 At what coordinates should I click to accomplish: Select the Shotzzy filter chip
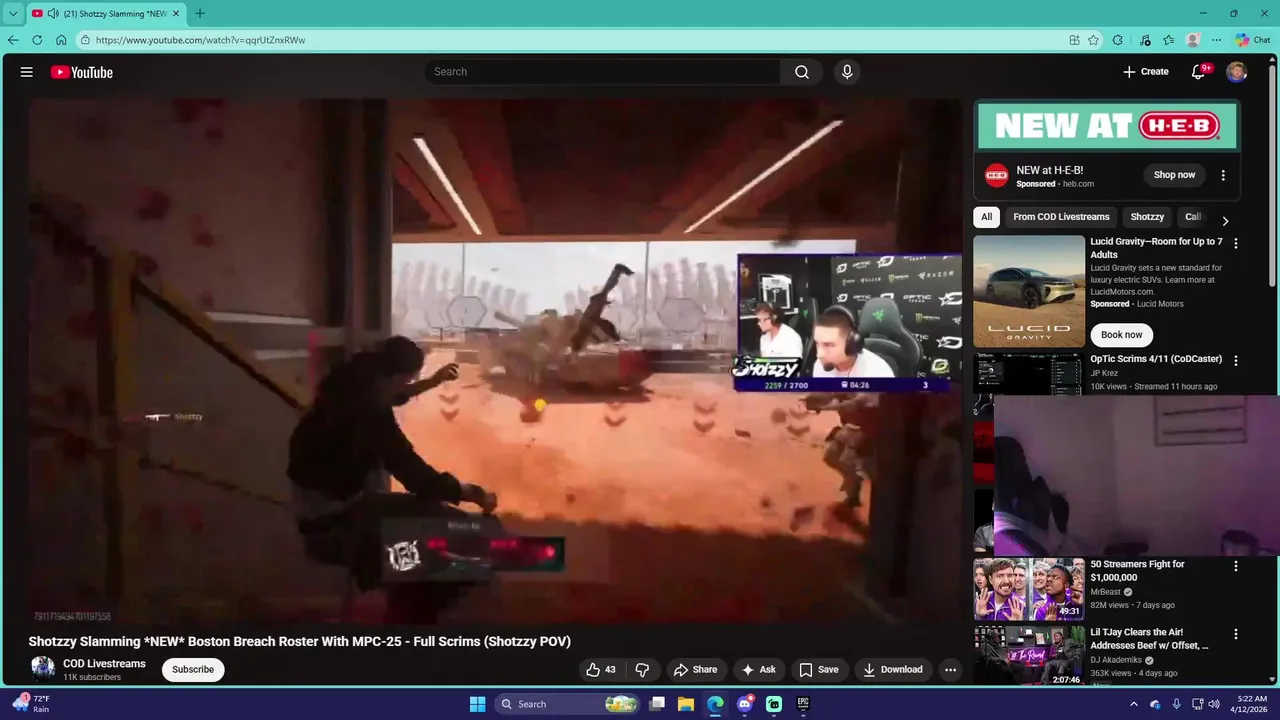click(1147, 217)
